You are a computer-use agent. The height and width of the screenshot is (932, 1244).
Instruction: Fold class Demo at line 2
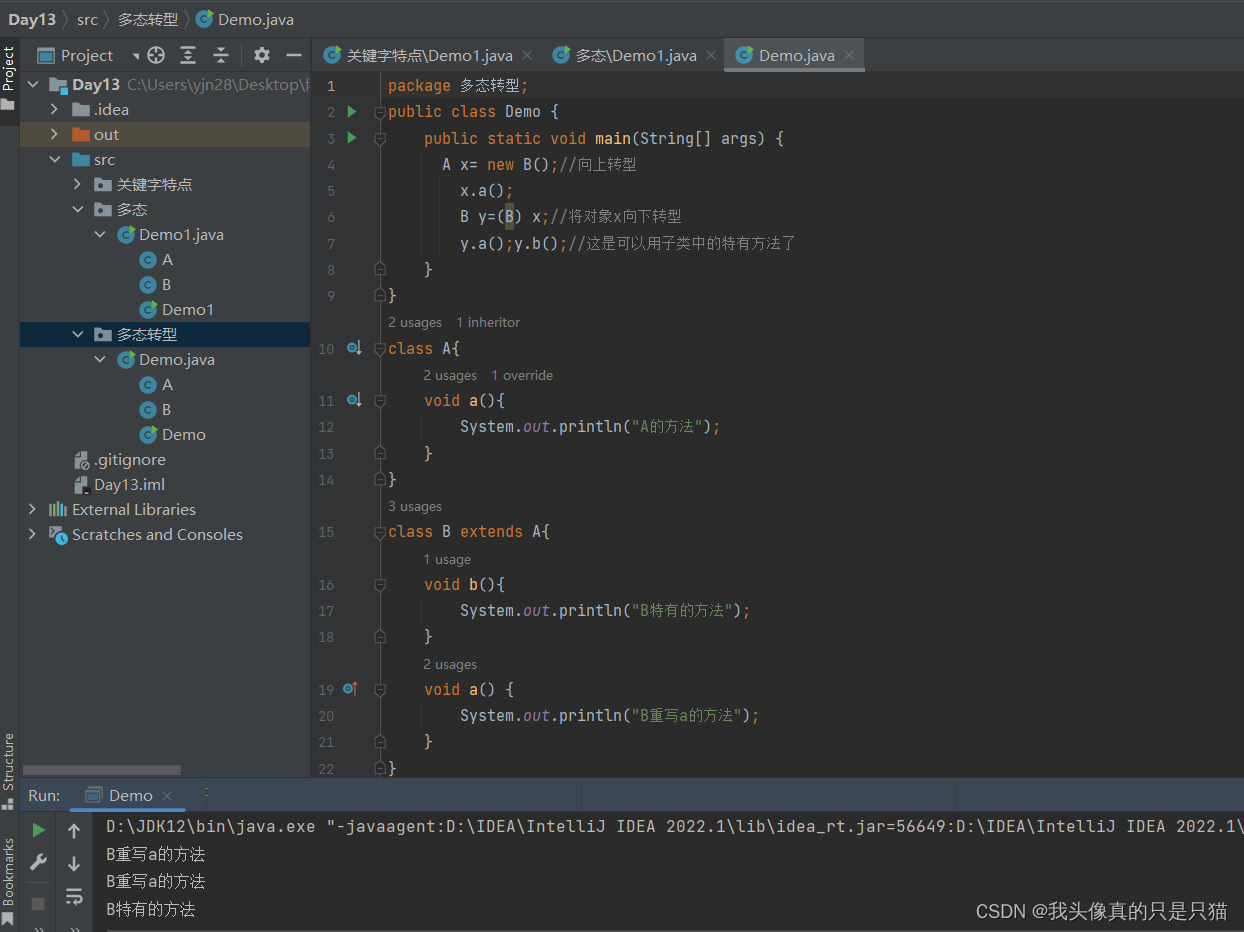380,113
